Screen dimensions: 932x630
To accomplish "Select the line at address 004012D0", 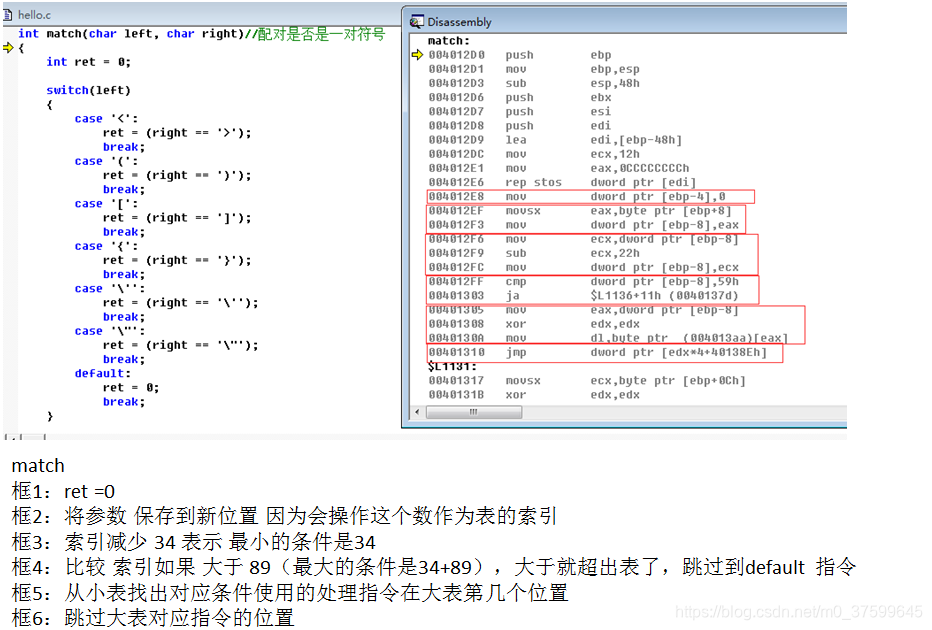I will [x=520, y=55].
